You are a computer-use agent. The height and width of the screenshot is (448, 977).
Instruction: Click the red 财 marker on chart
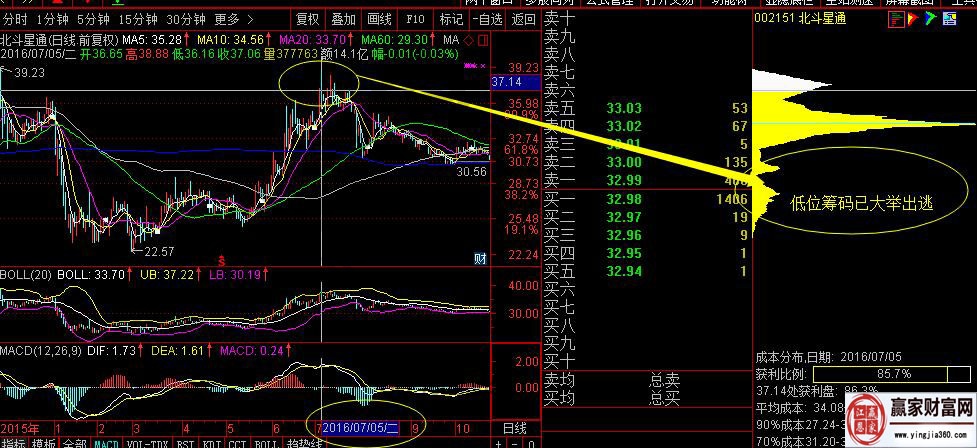point(481,258)
